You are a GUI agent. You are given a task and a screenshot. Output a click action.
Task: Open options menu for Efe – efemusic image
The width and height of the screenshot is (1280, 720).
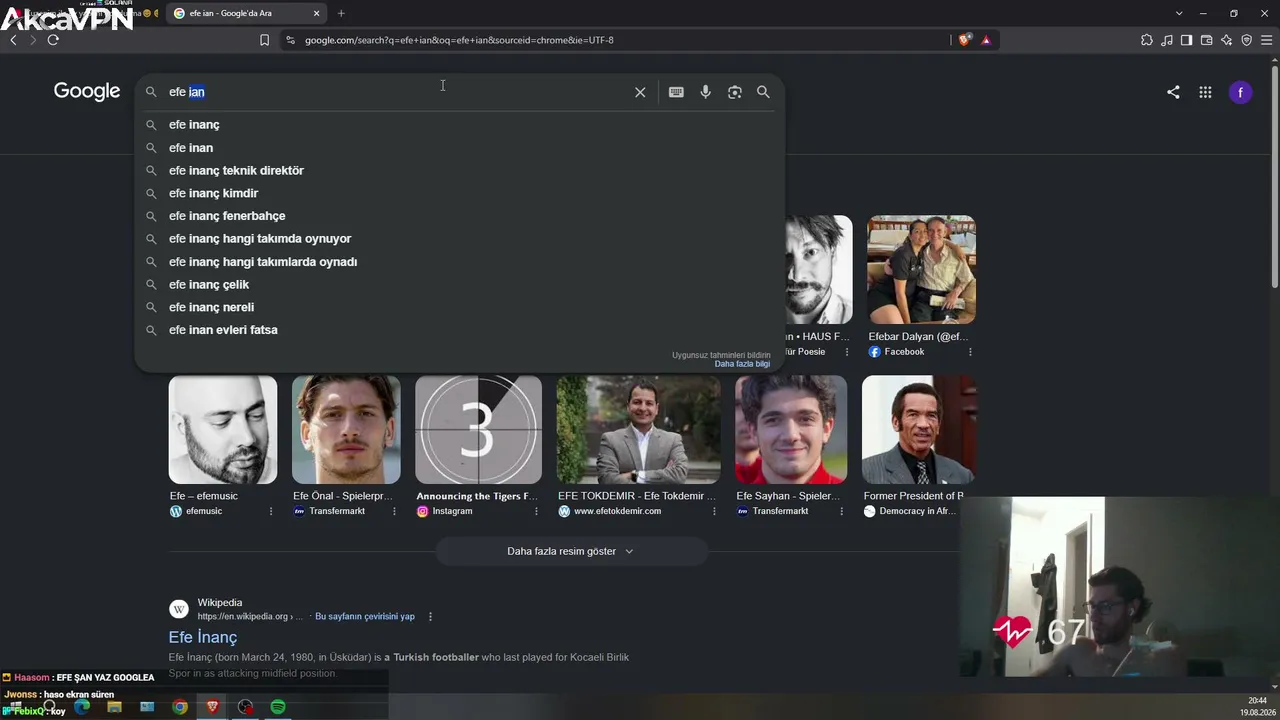pos(271,511)
